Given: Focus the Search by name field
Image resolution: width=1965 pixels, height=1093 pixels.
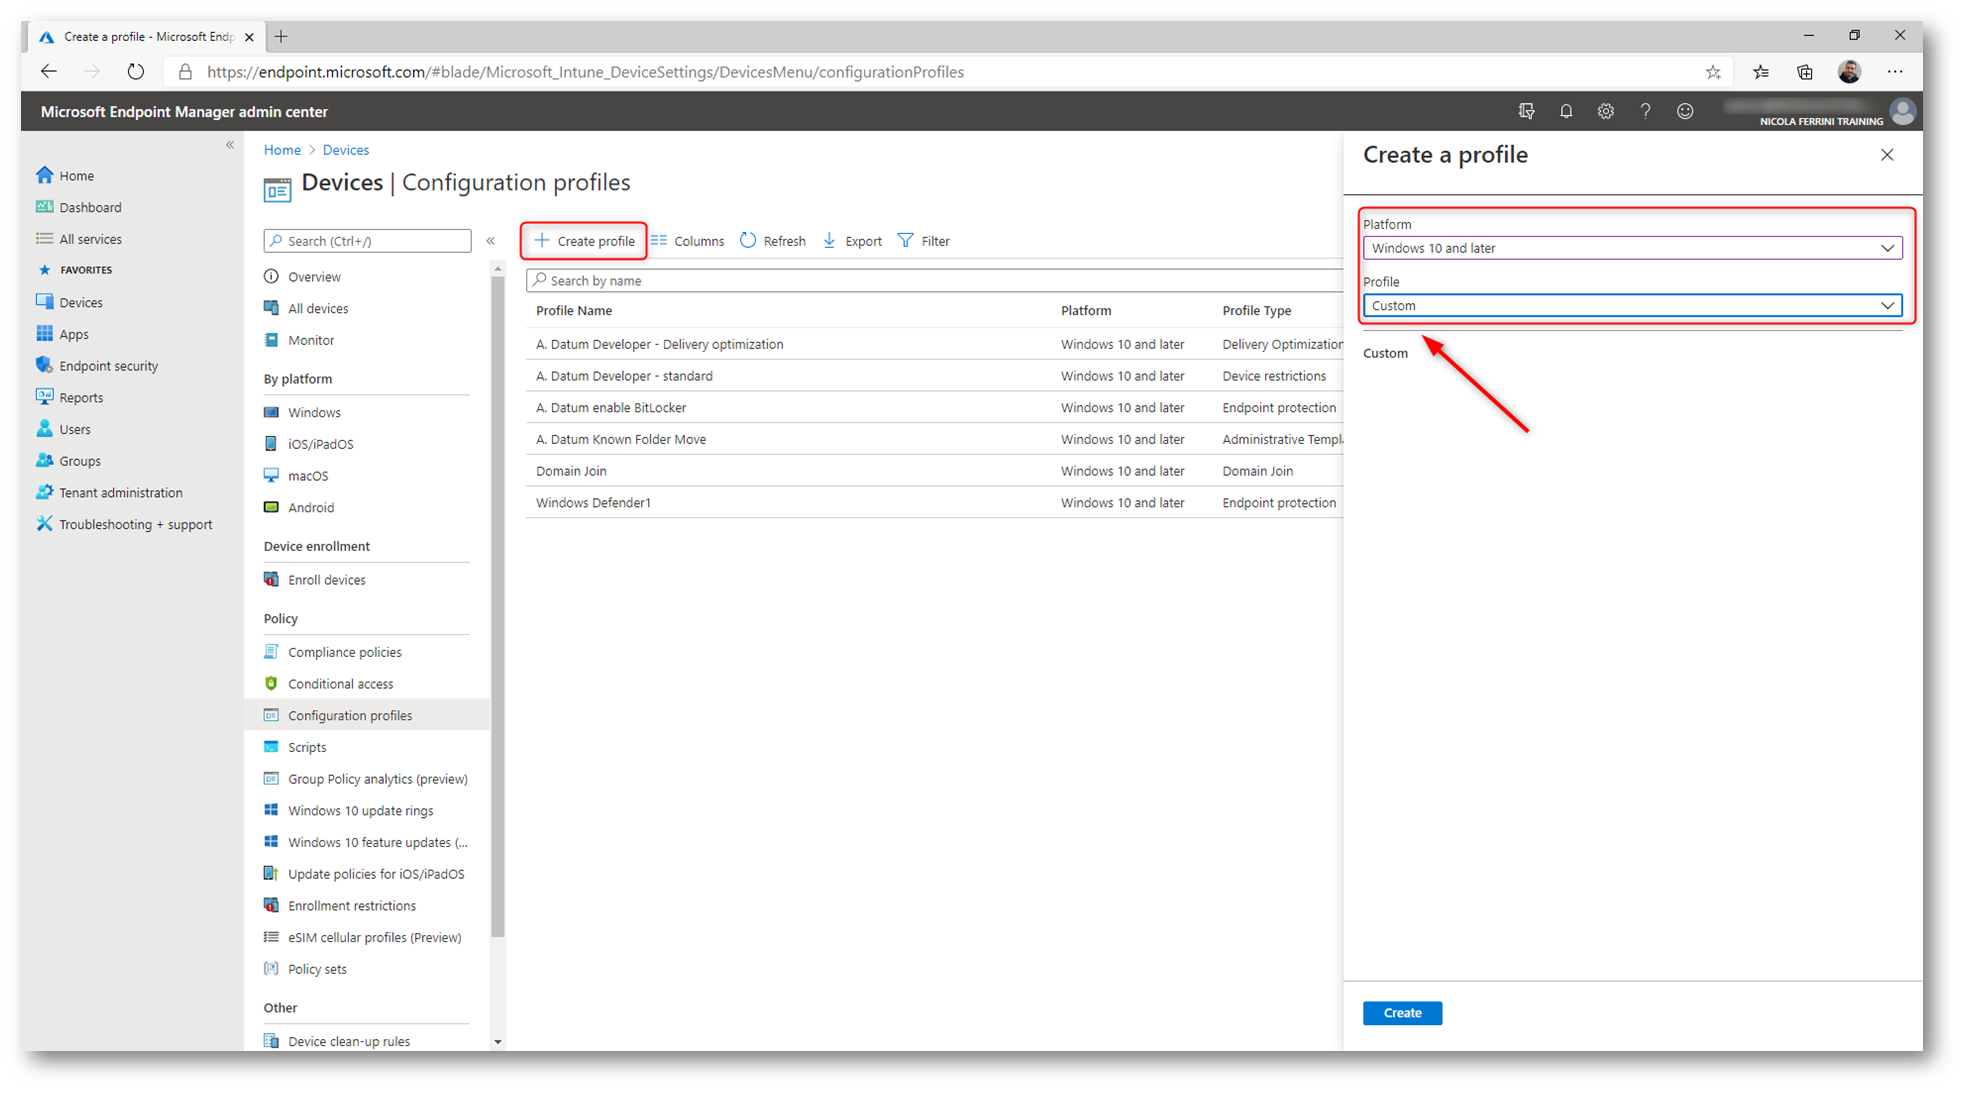Looking at the screenshot, I should pos(934,280).
